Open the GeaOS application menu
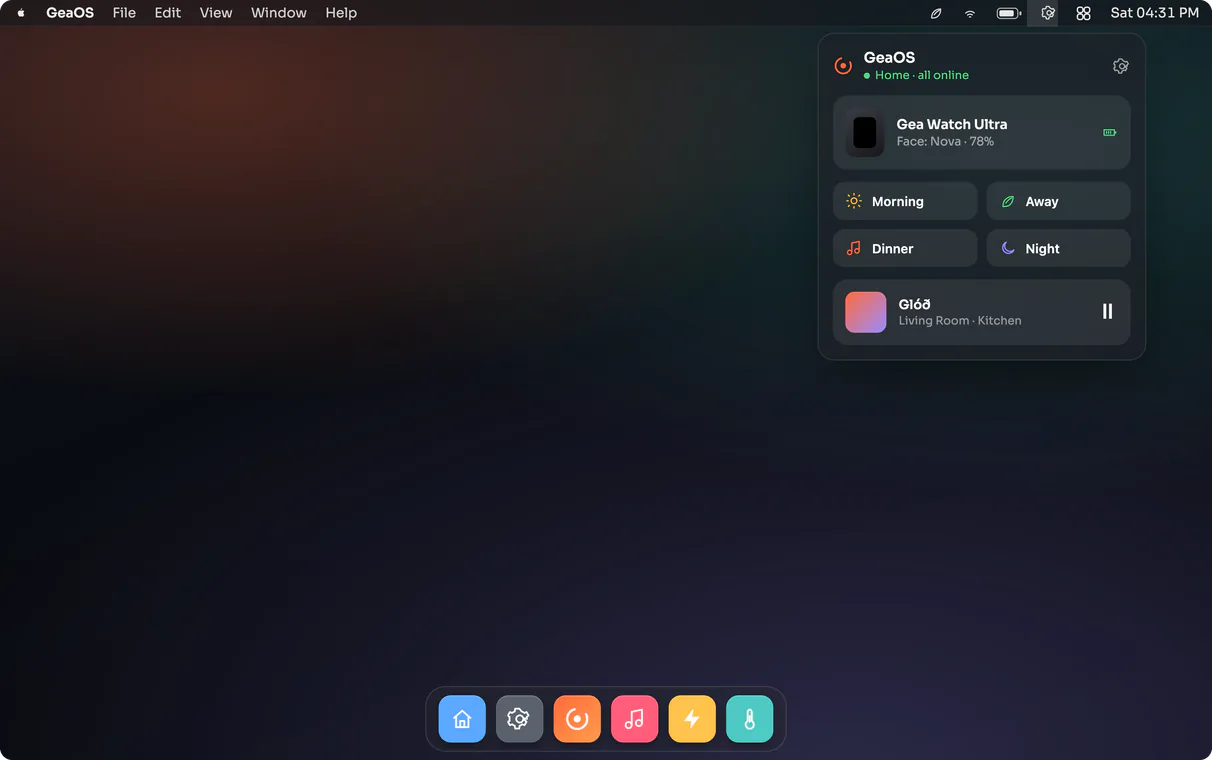1212x760 pixels. (70, 13)
